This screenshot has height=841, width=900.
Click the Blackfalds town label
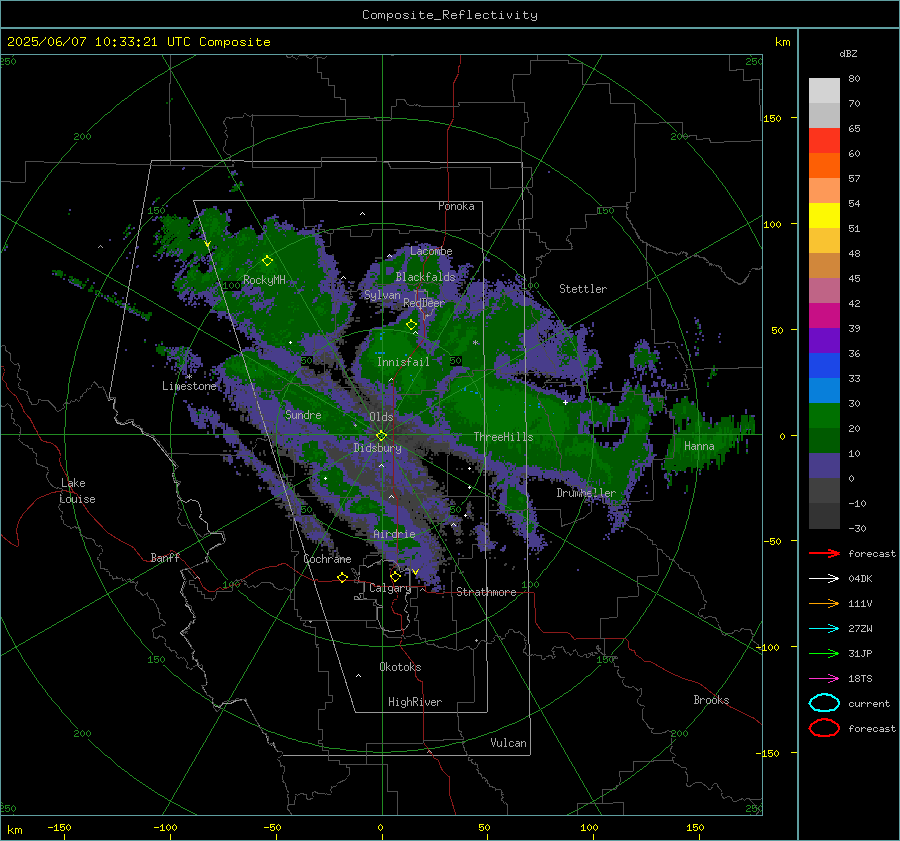click(x=425, y=277)
